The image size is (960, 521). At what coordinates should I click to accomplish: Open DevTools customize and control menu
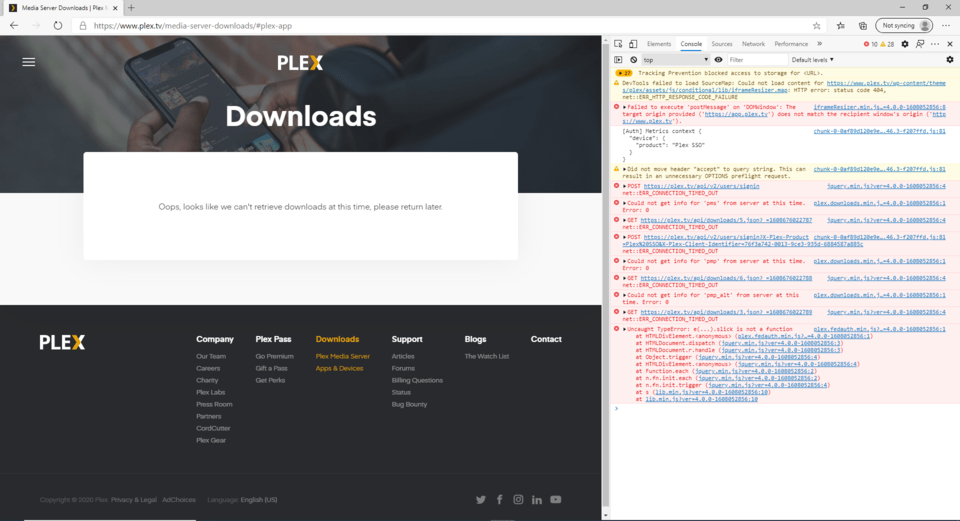pos(935,44)
